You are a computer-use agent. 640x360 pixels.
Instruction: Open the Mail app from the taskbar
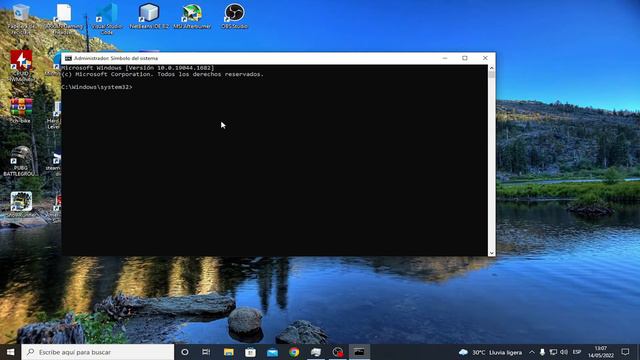click(272, 352)
